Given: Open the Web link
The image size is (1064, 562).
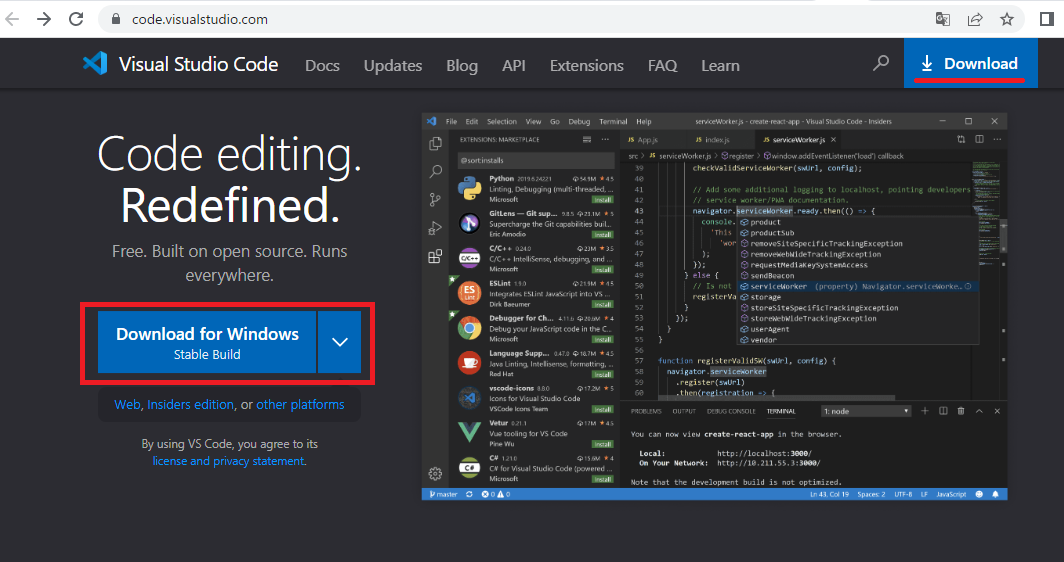Looking at the screenshot, I should point(128,405).
